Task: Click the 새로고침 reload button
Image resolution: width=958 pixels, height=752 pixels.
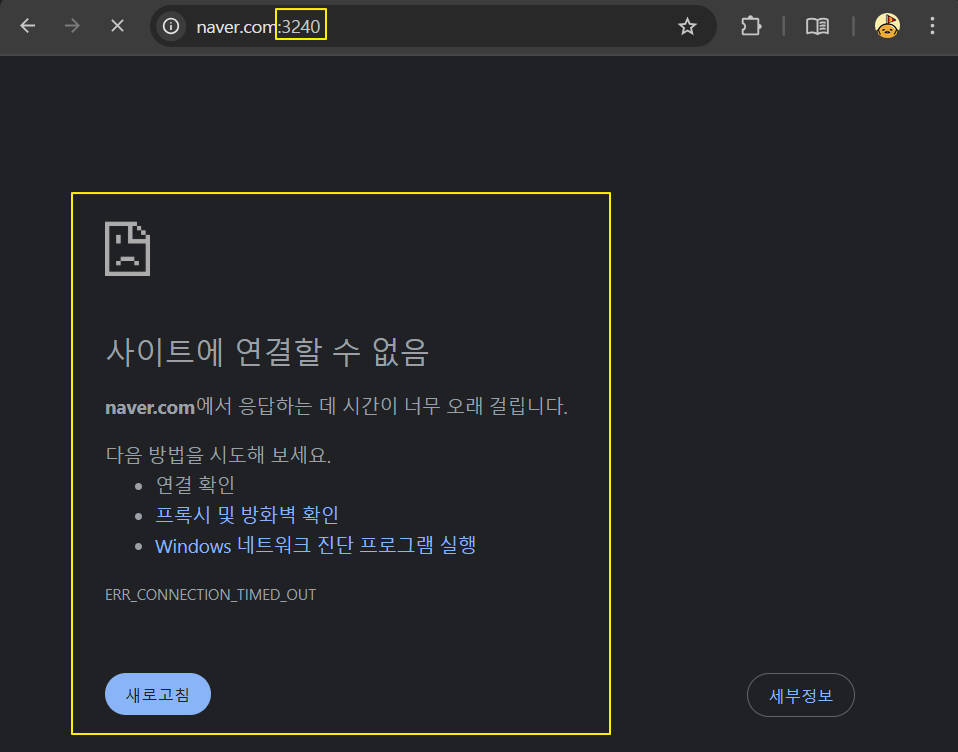Action: click(x=158, y=694)
